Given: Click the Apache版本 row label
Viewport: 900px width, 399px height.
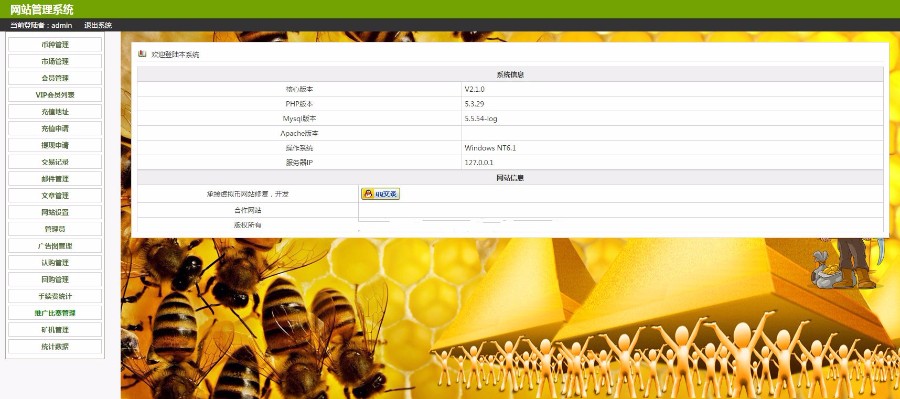Looking at the screenshot, I should [x=299, y=133].
